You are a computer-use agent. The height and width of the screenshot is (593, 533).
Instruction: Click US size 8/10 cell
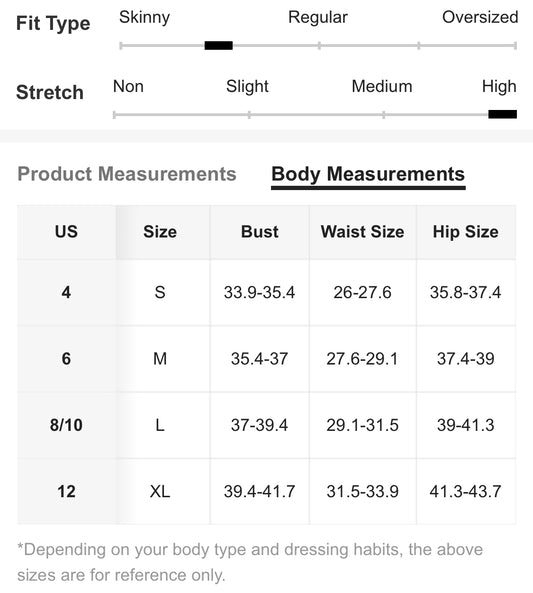coord(67,425)
